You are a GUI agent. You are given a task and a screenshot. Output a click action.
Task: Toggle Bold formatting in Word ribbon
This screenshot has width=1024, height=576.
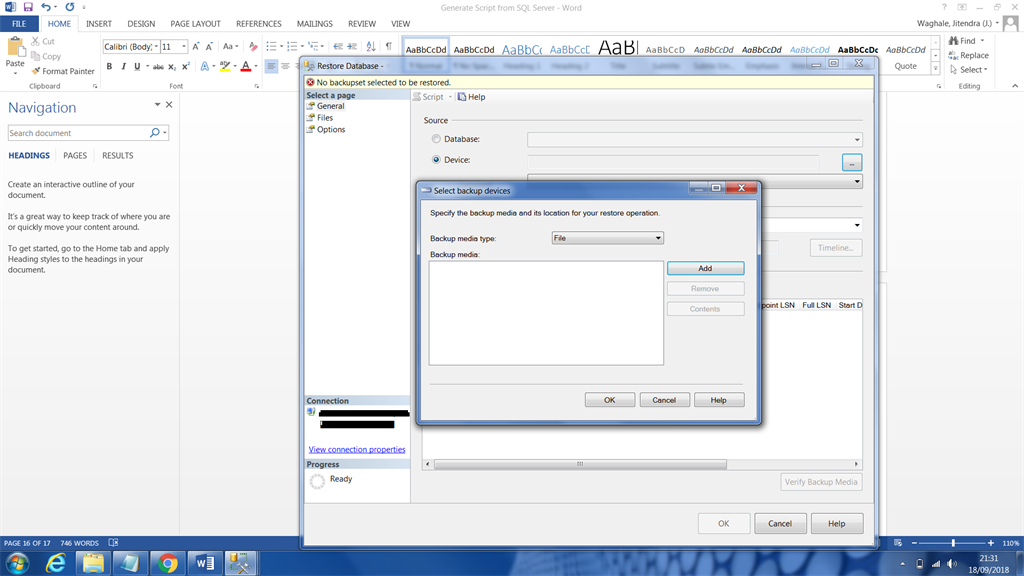[x=109, y=67]
